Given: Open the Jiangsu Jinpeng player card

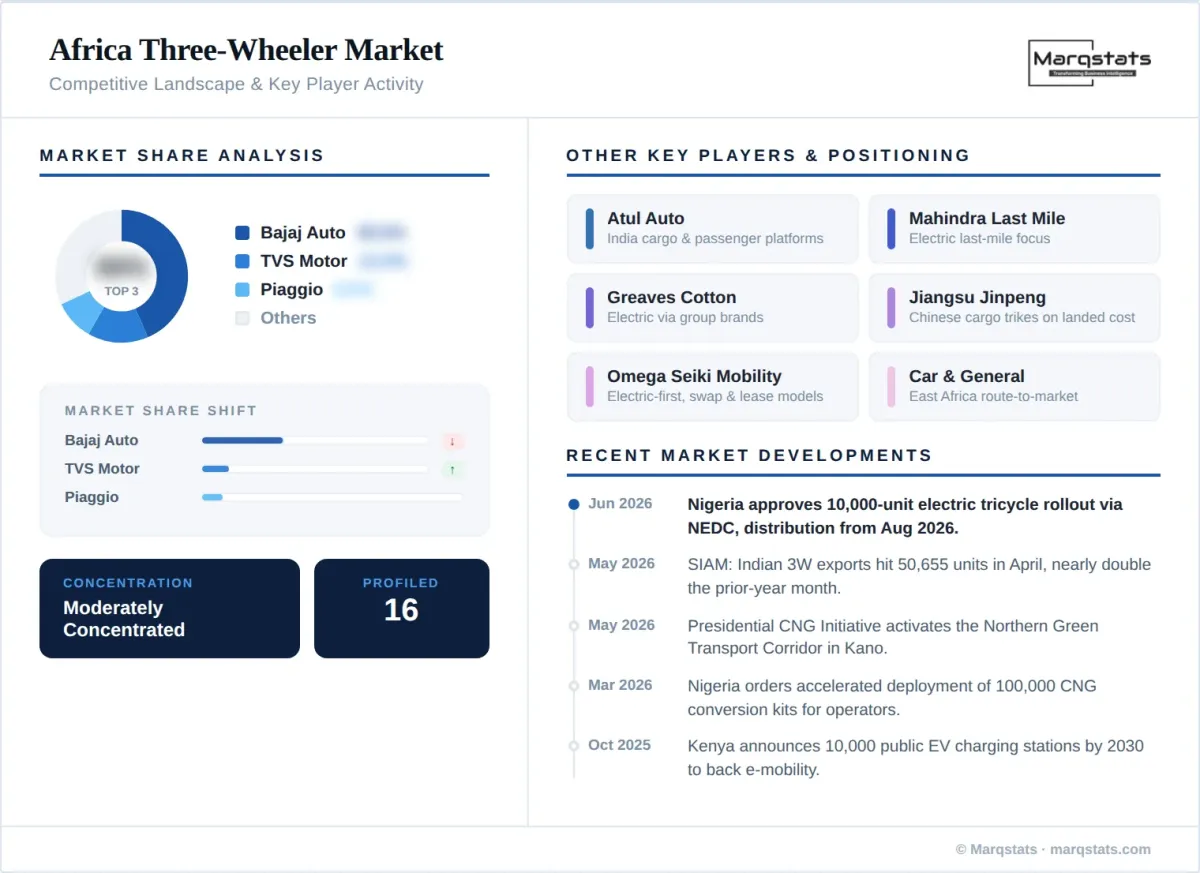Looking at the screenshot, I should point(1014,308).
